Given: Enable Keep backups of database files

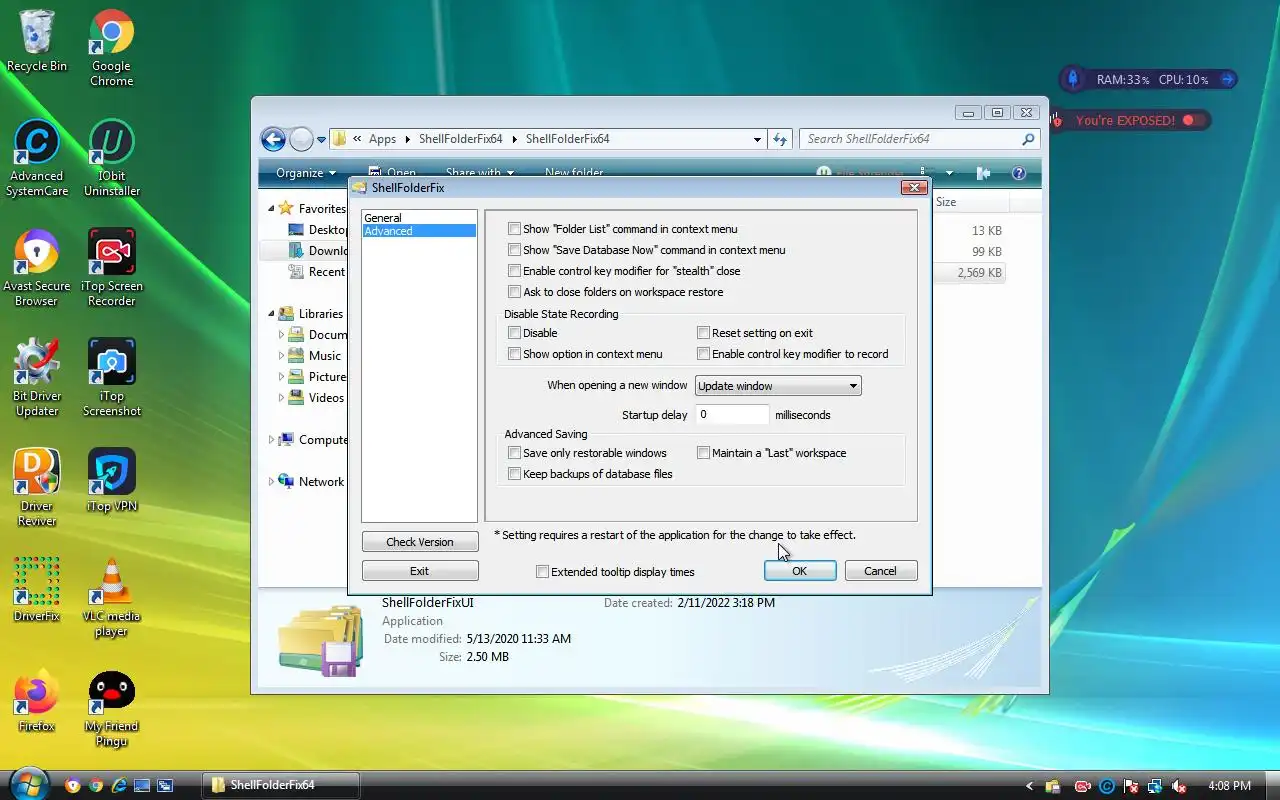Looking at the screenshot, I should point(514,474).
